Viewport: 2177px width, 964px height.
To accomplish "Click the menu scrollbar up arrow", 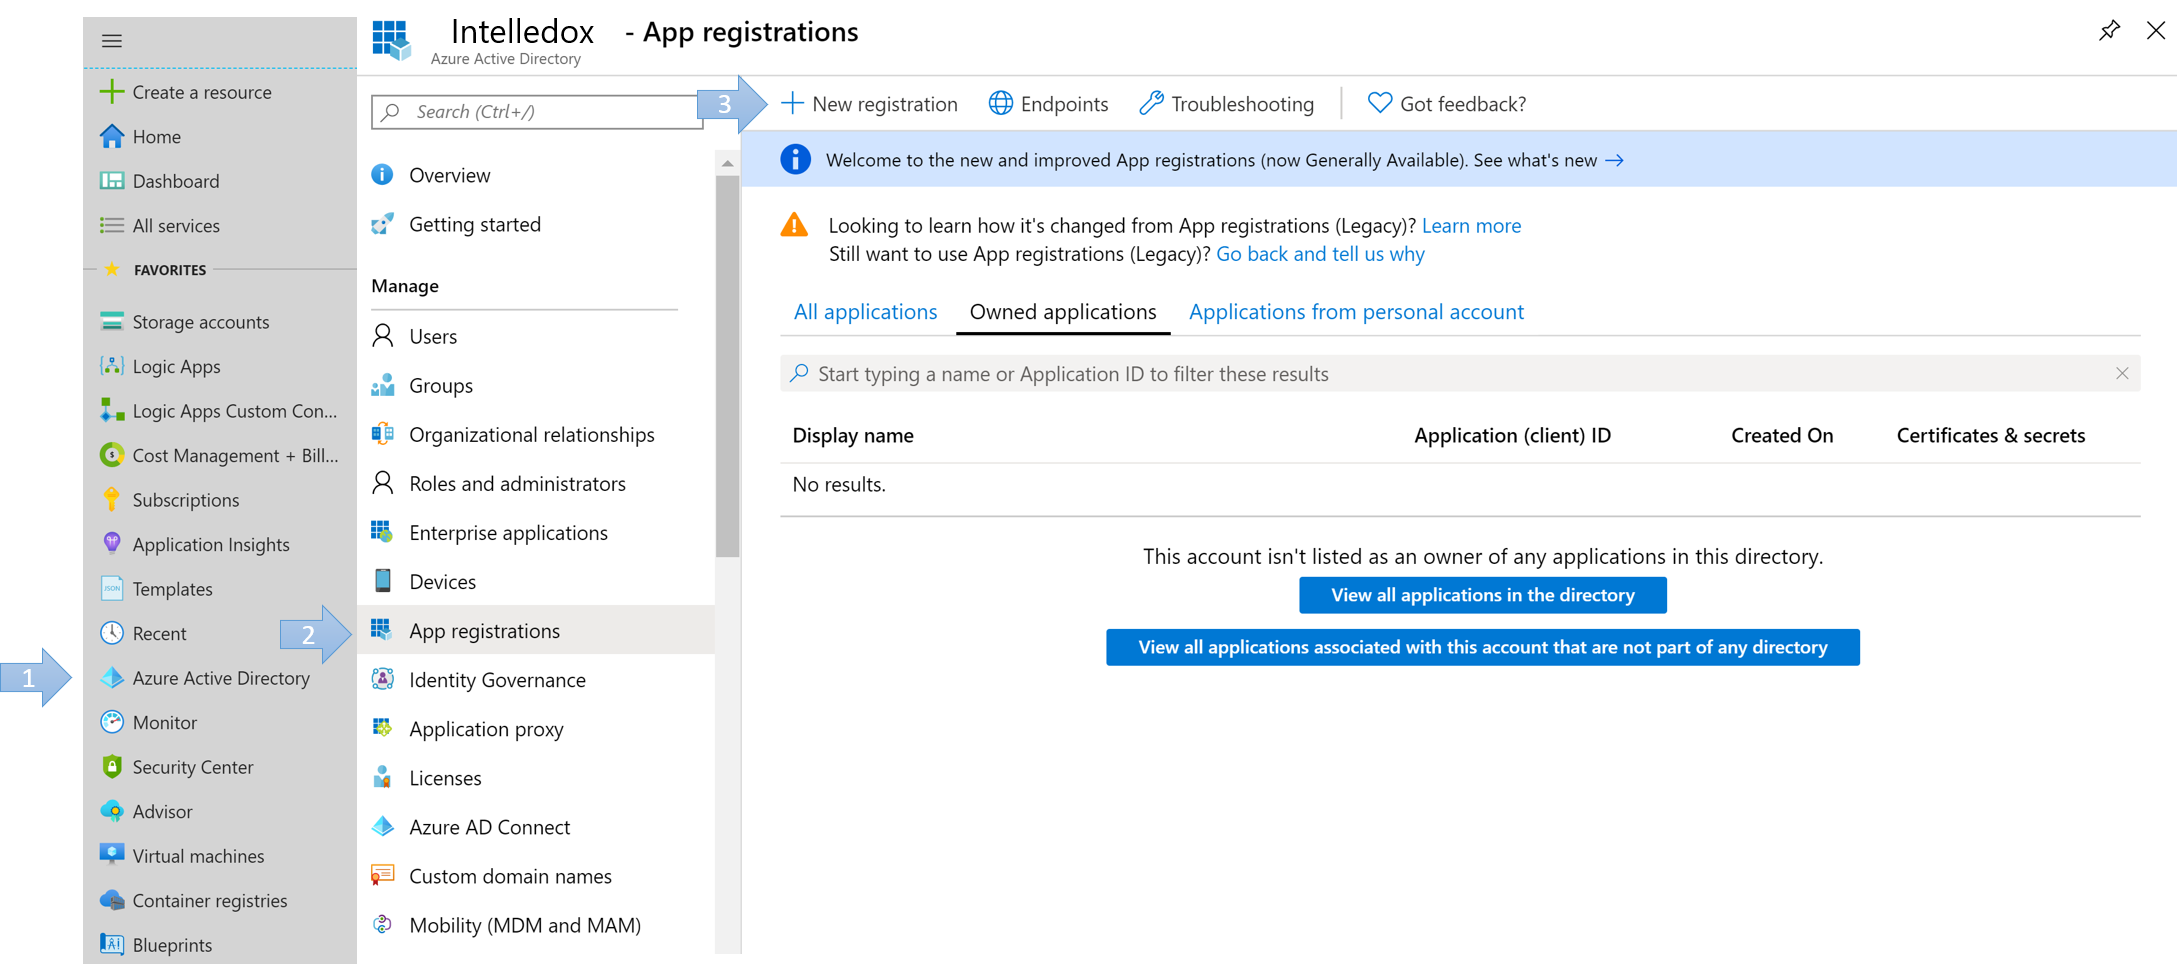I will point(727,163).
